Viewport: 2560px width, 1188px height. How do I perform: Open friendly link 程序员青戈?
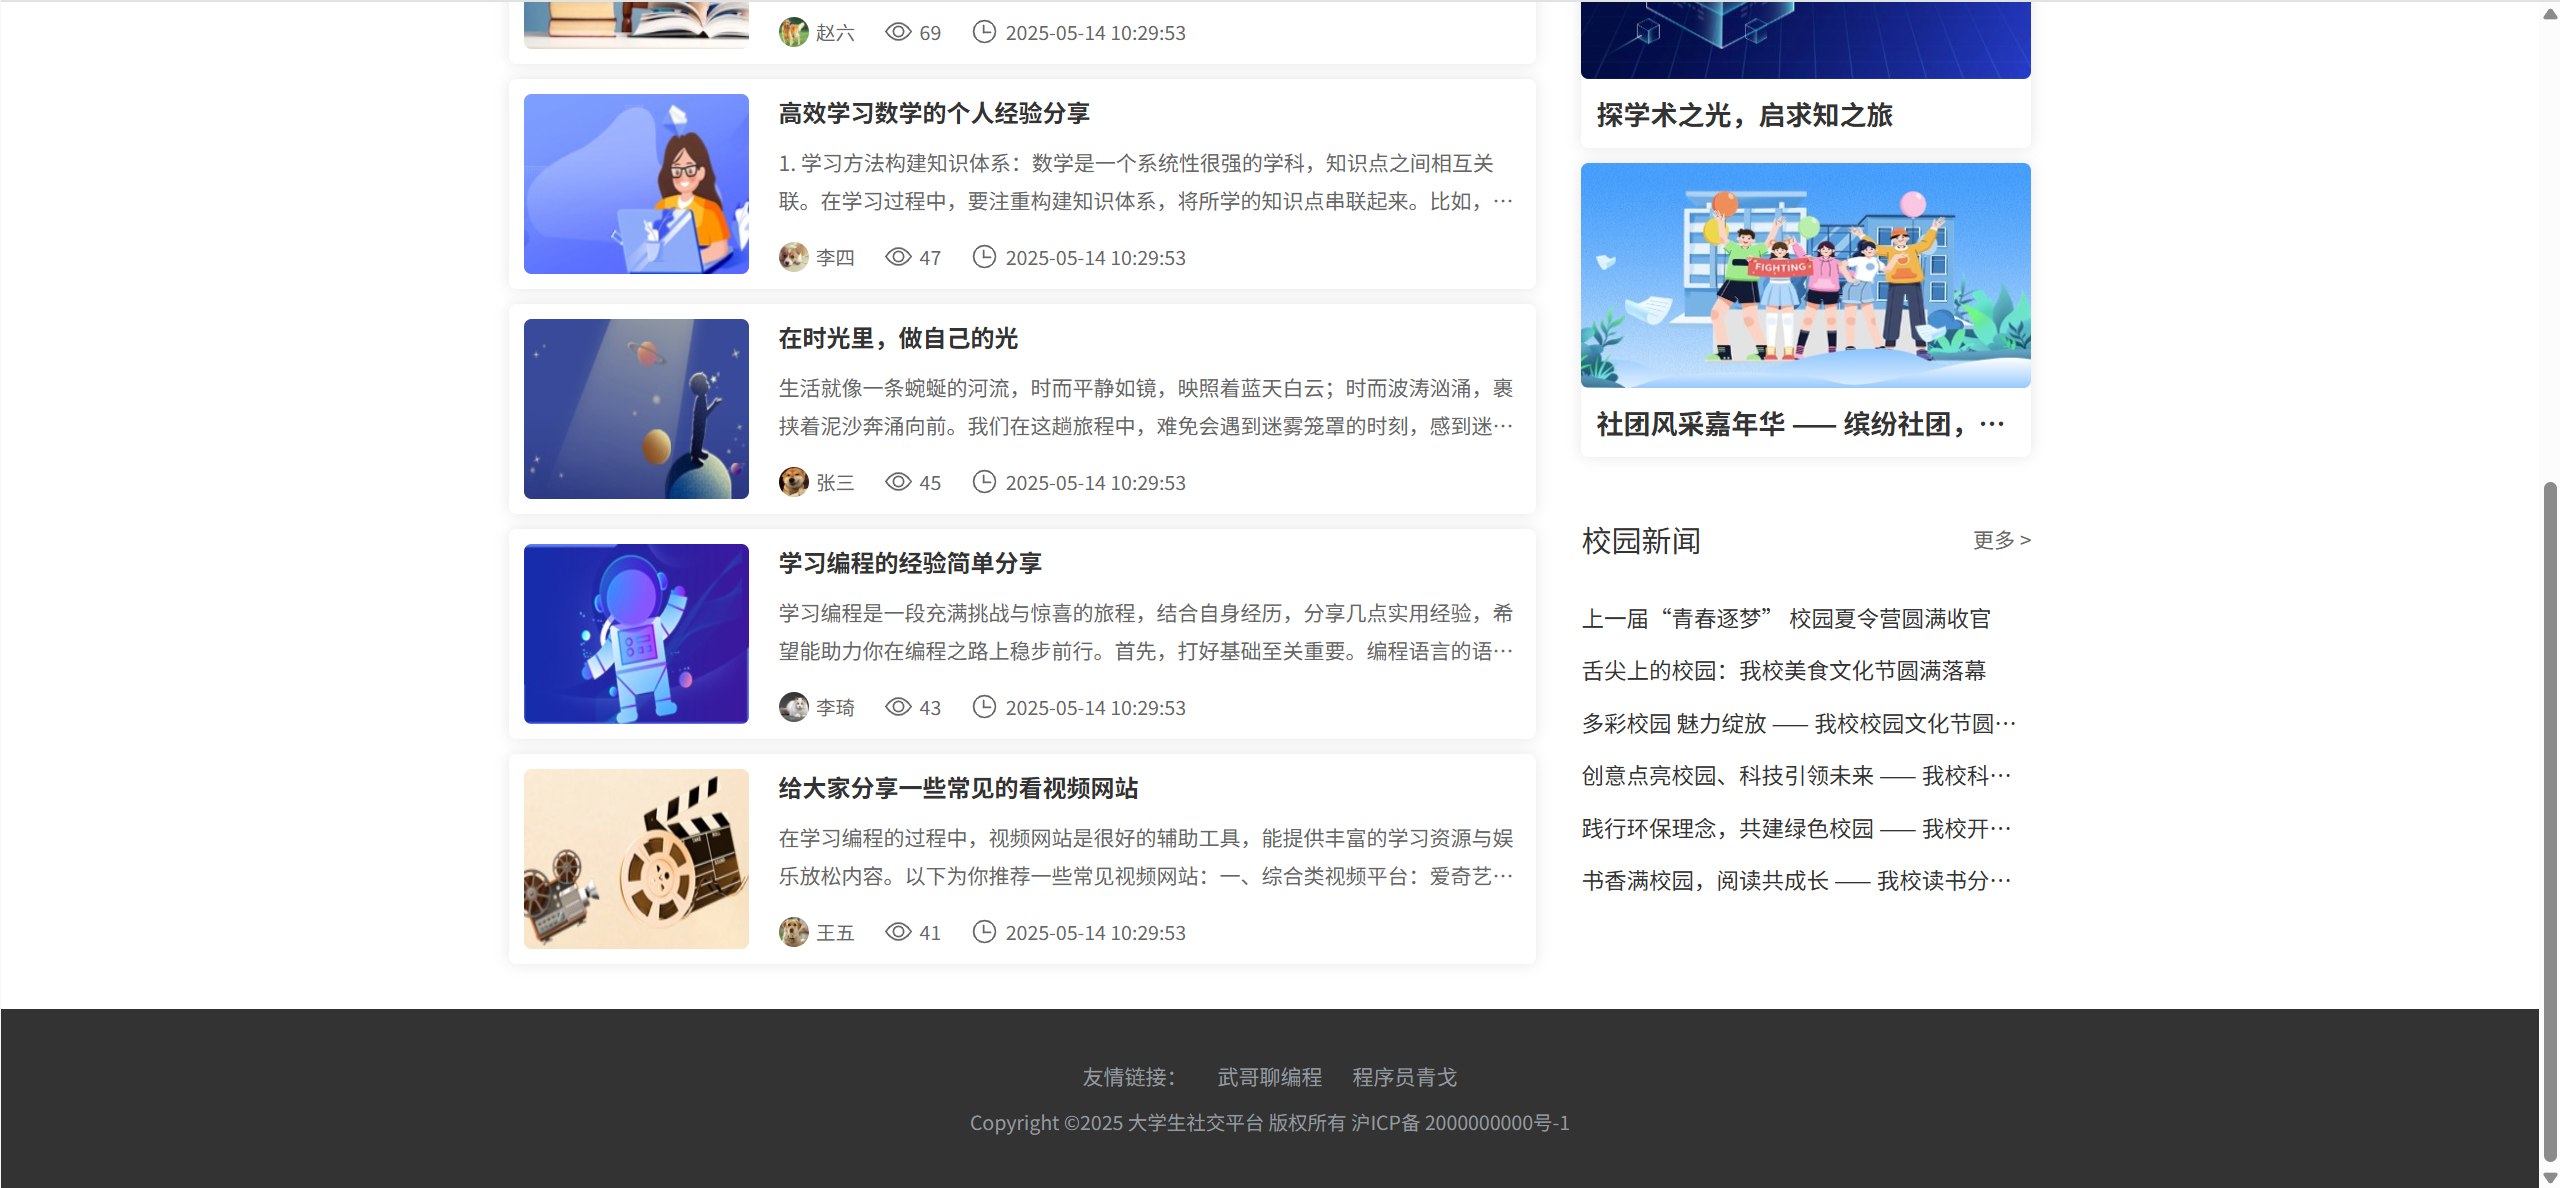(1404, 1077)
